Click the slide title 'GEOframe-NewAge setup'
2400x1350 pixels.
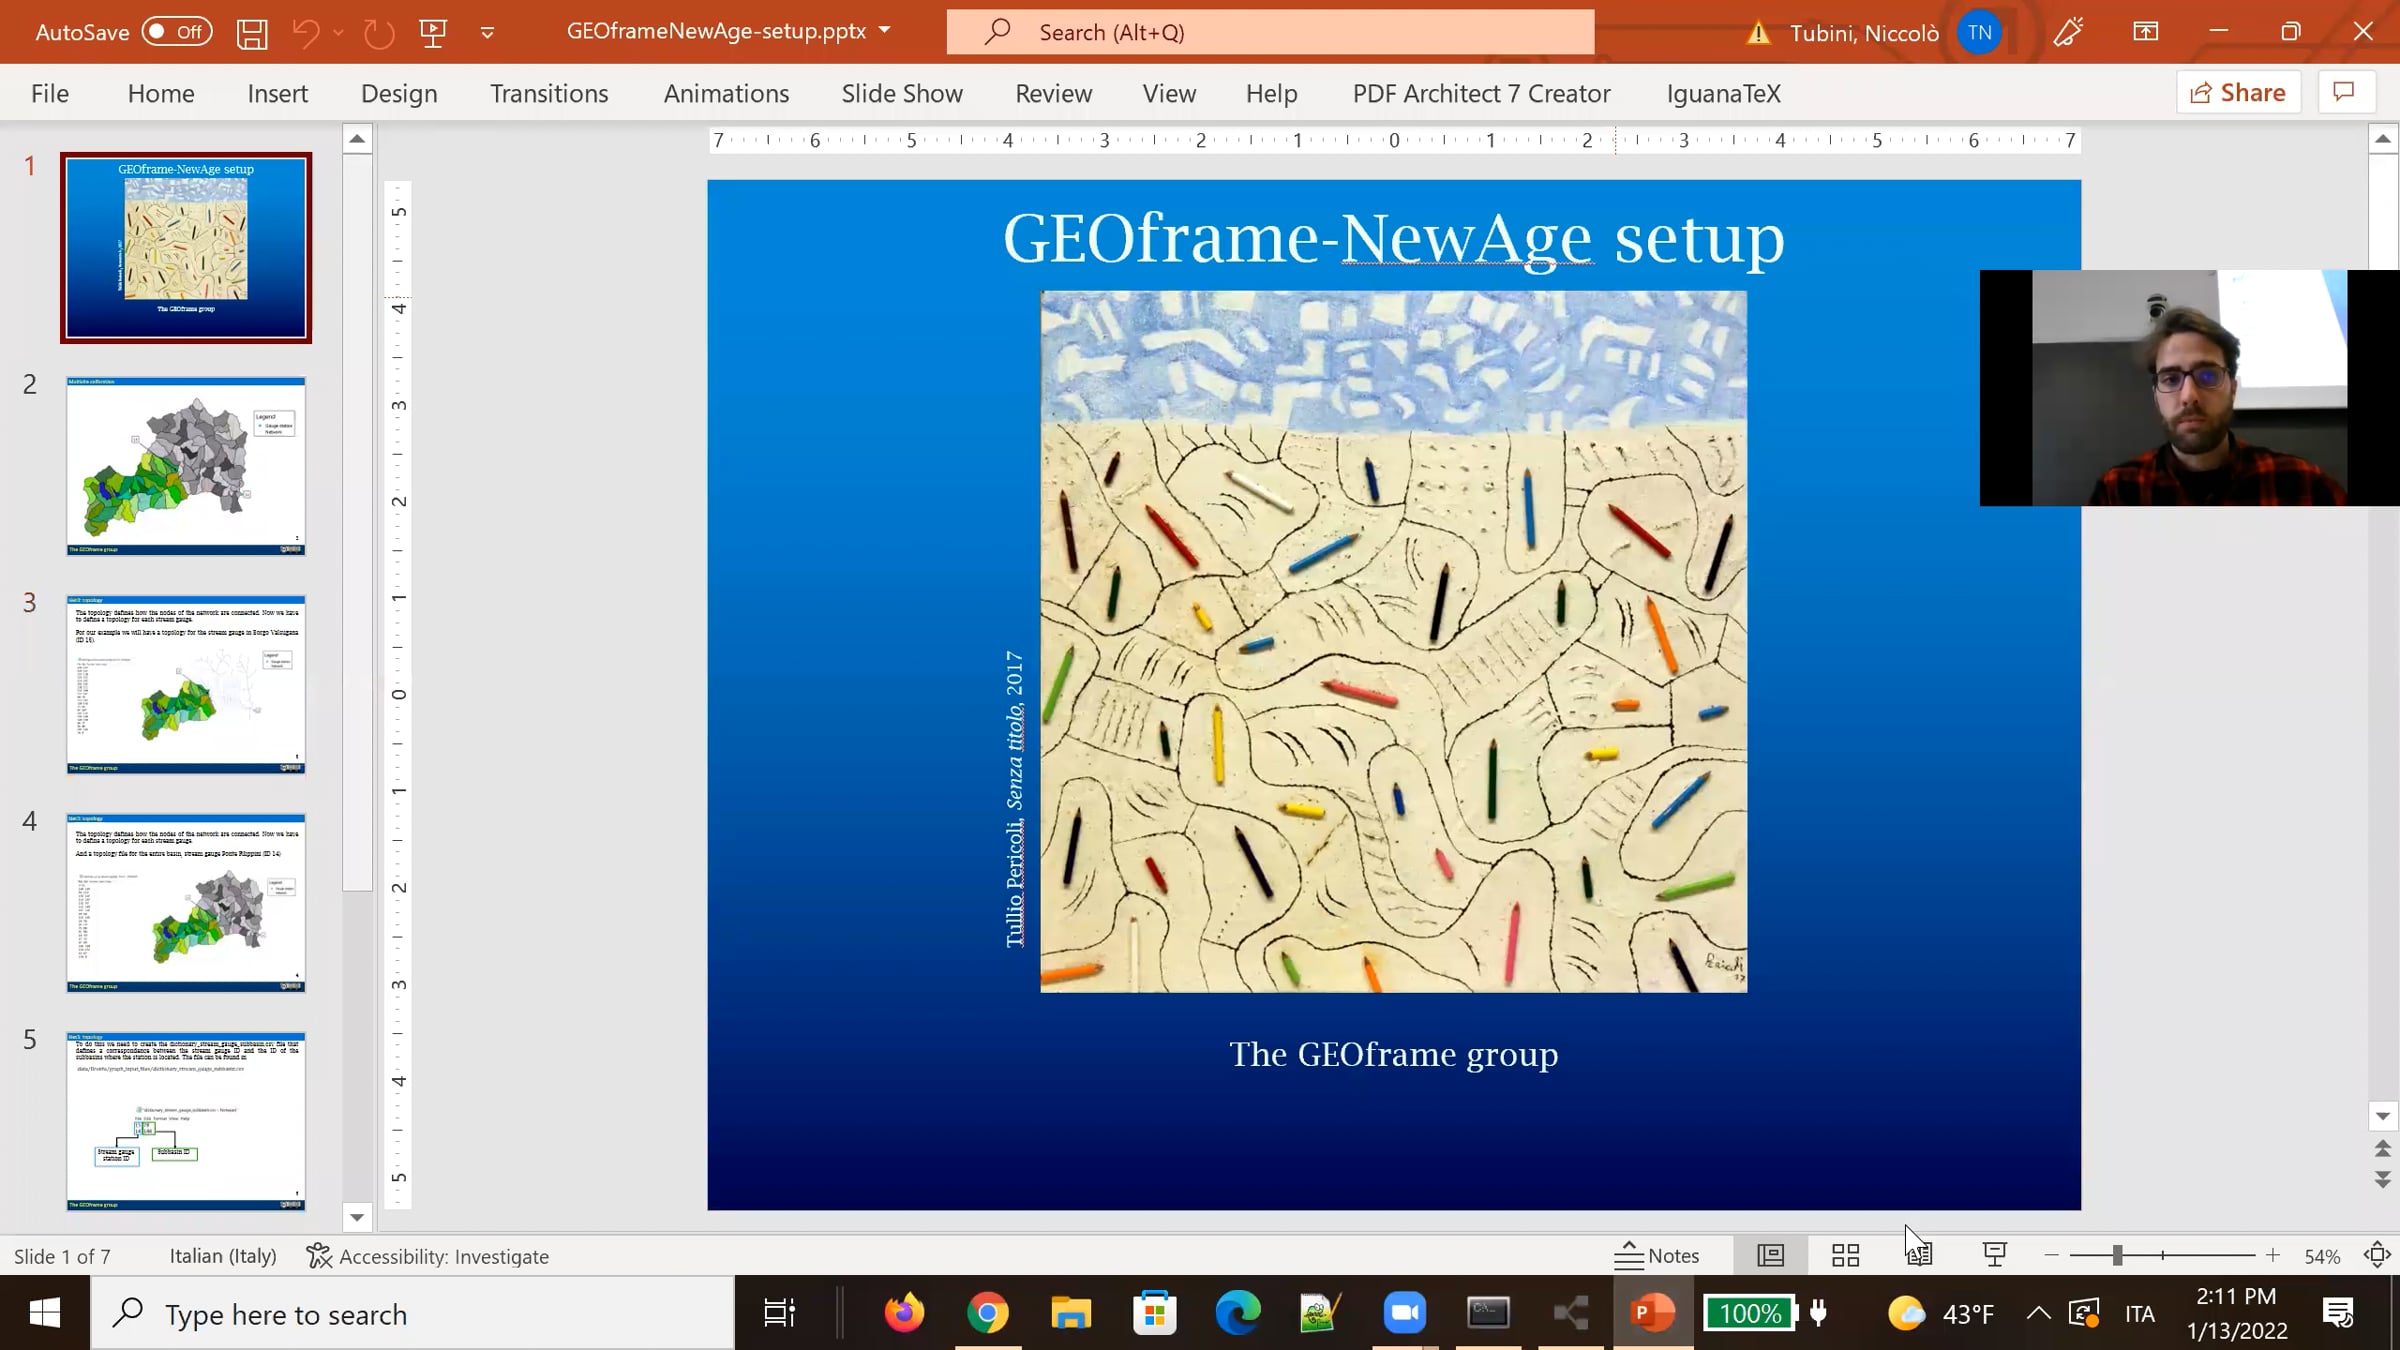[1393, 238]
